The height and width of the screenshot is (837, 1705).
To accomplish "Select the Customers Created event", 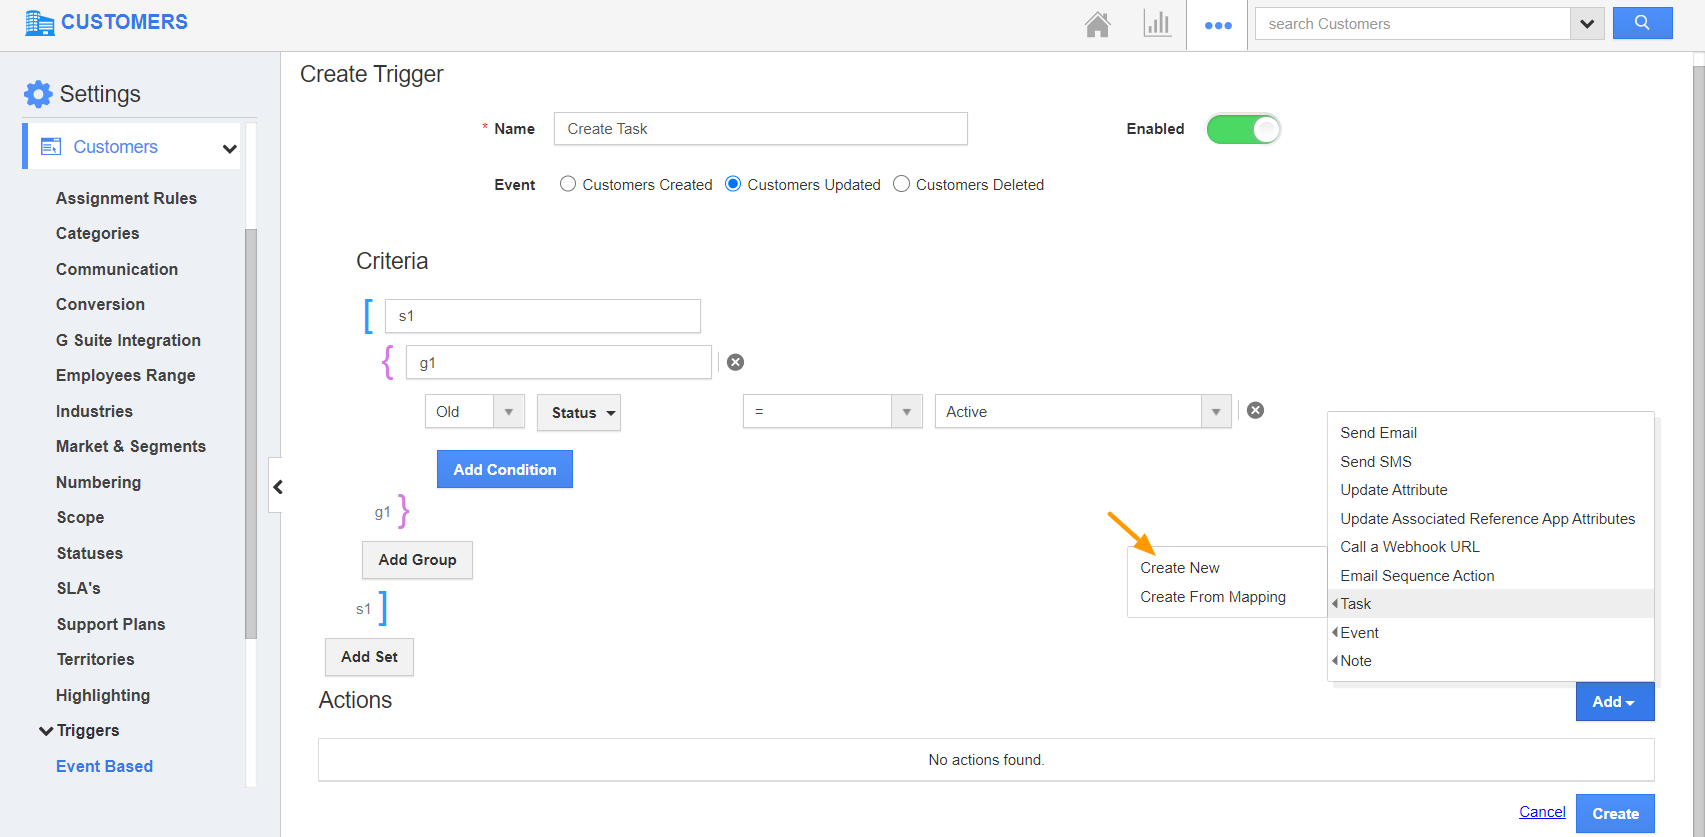I will [568, 184].
